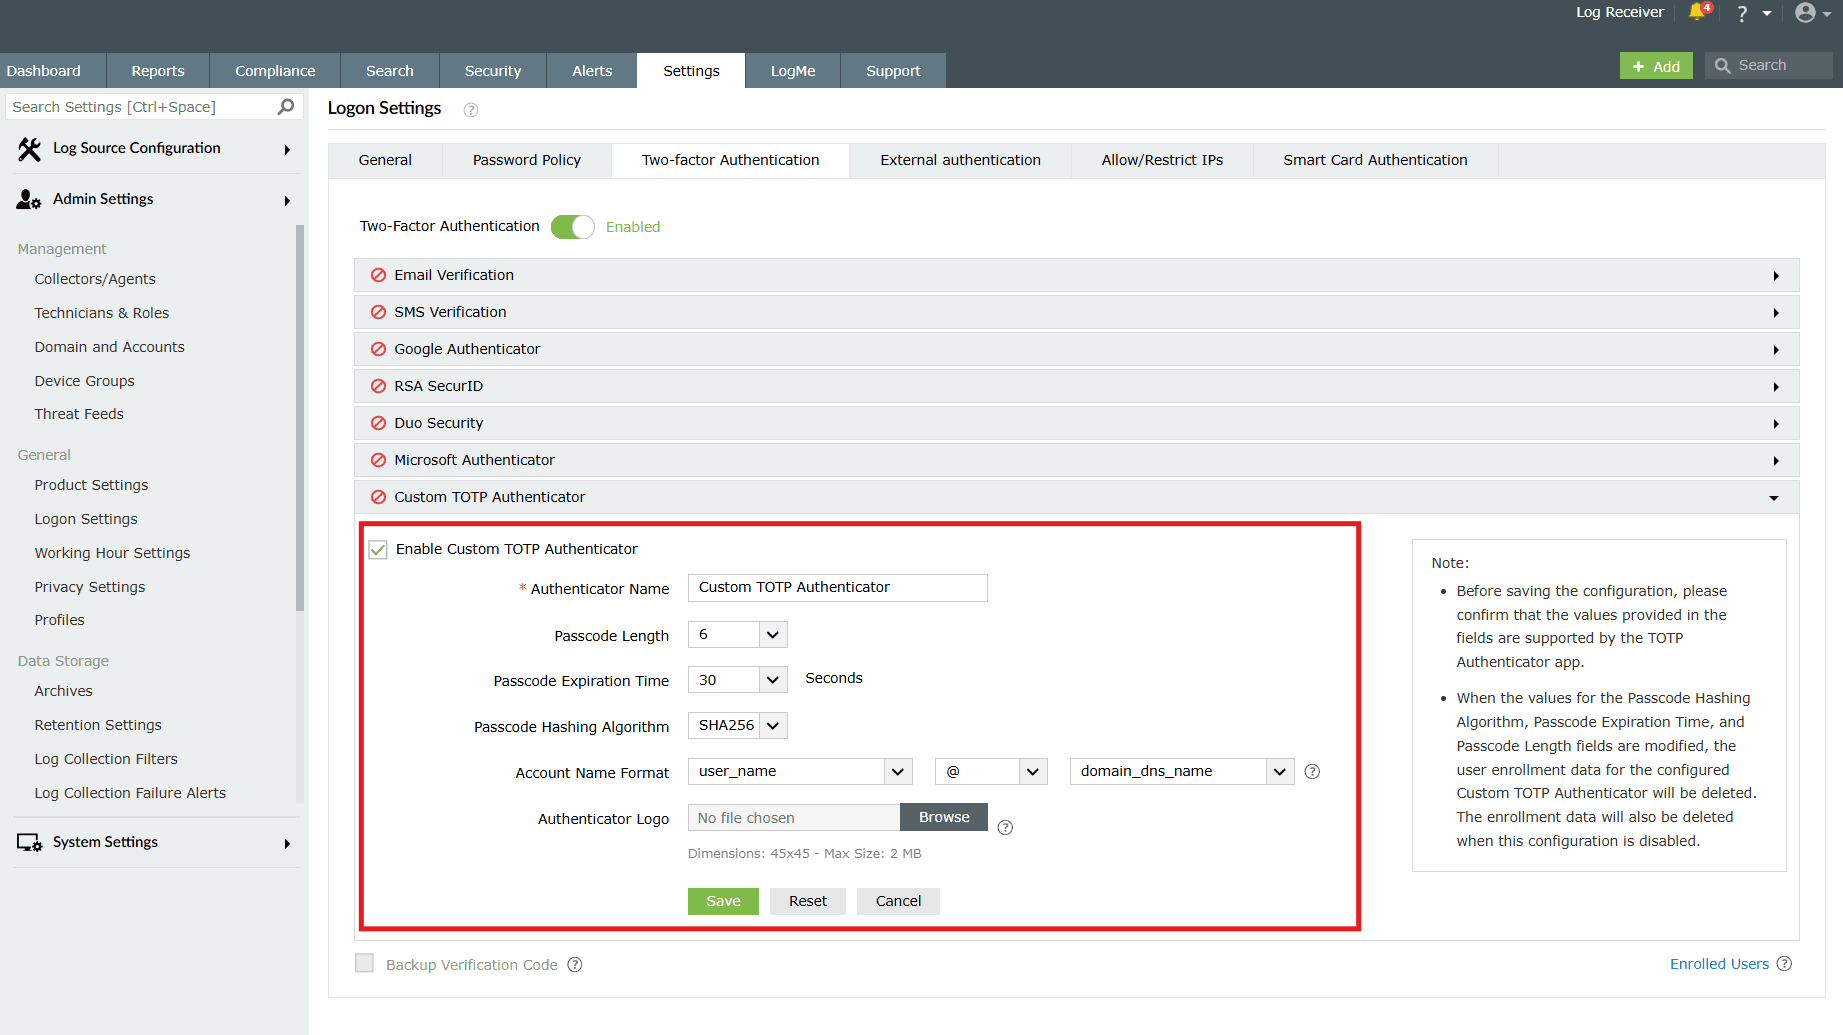The width and height of the screenshot is (1843, 1035).
Task: Open the Alerts tab
Action: 592,71
